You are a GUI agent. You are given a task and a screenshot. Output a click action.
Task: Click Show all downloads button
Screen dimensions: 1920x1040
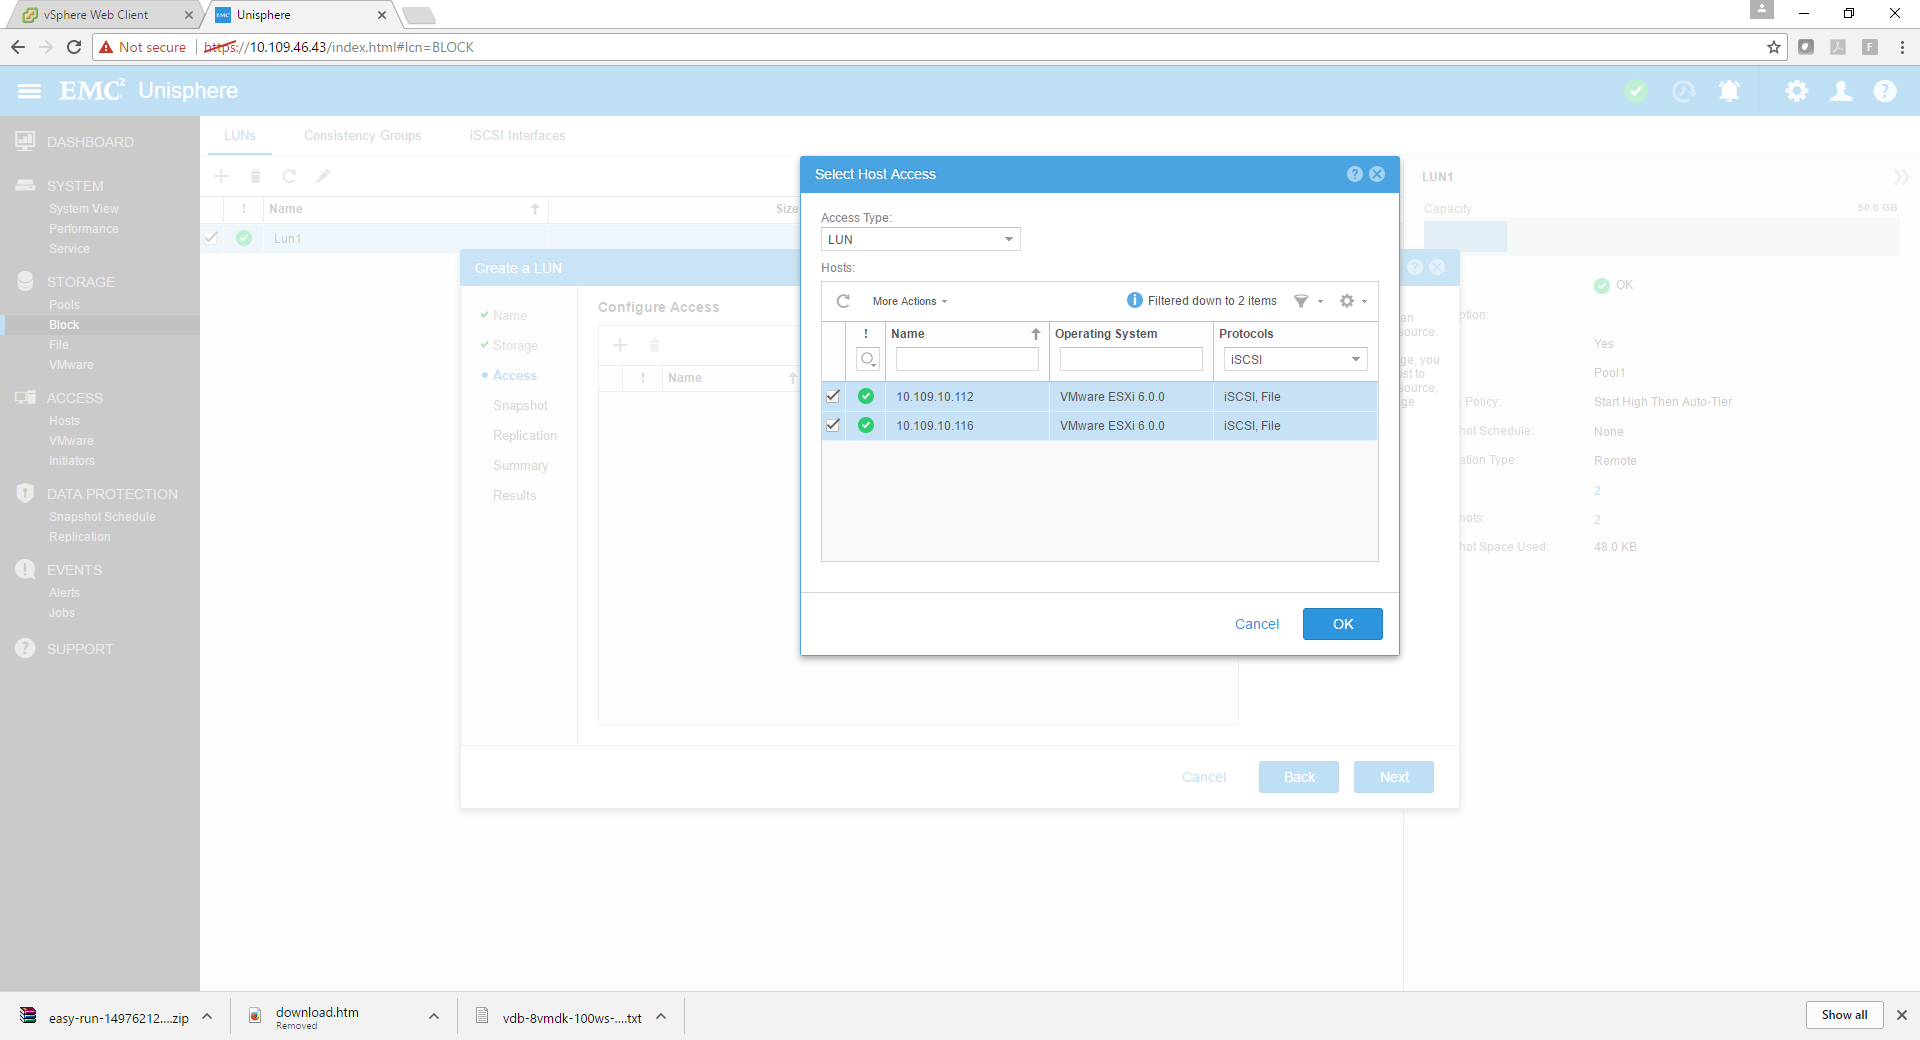1843,1015
